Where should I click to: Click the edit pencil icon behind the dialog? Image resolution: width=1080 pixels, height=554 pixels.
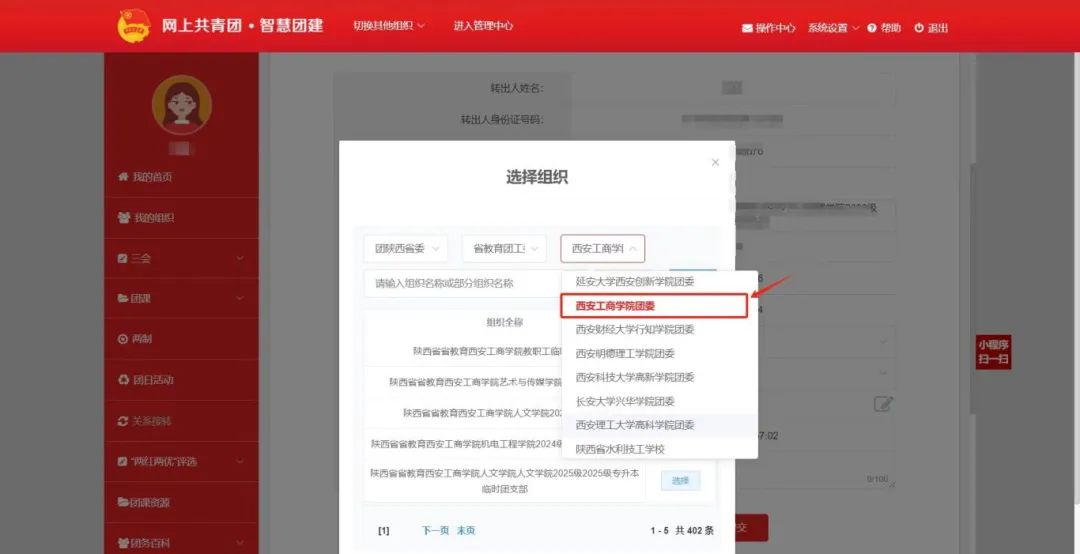tap(884, 404)
